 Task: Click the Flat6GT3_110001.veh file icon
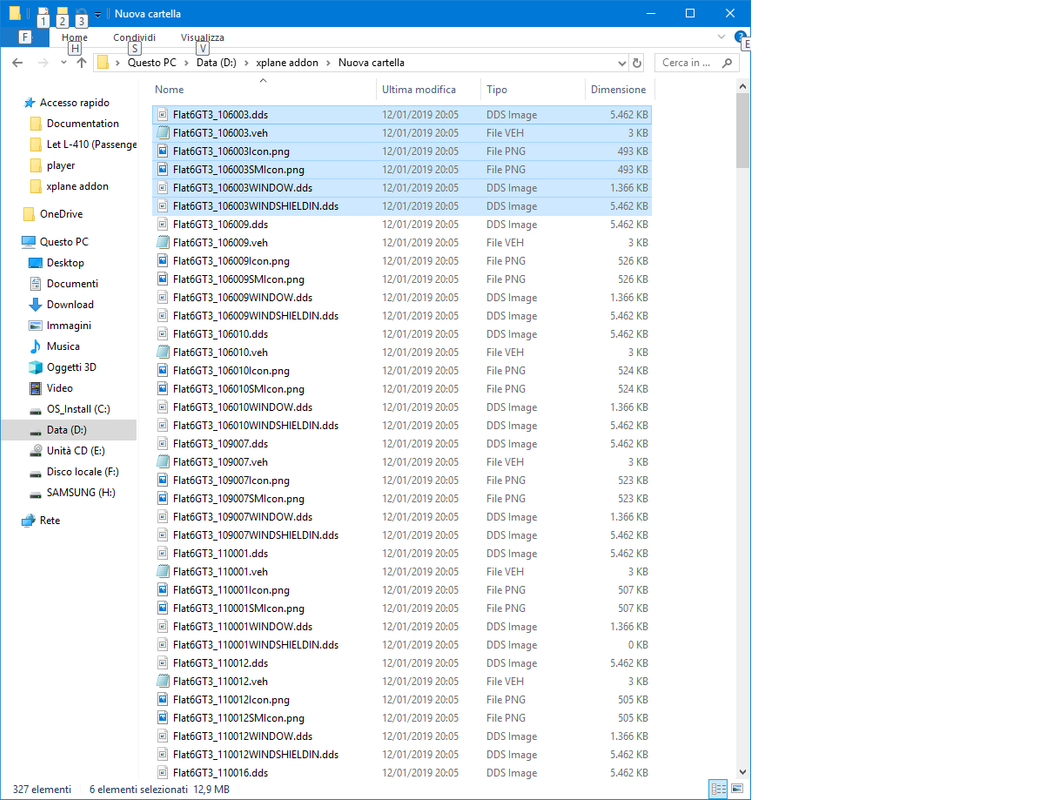(x=163, y=572)
